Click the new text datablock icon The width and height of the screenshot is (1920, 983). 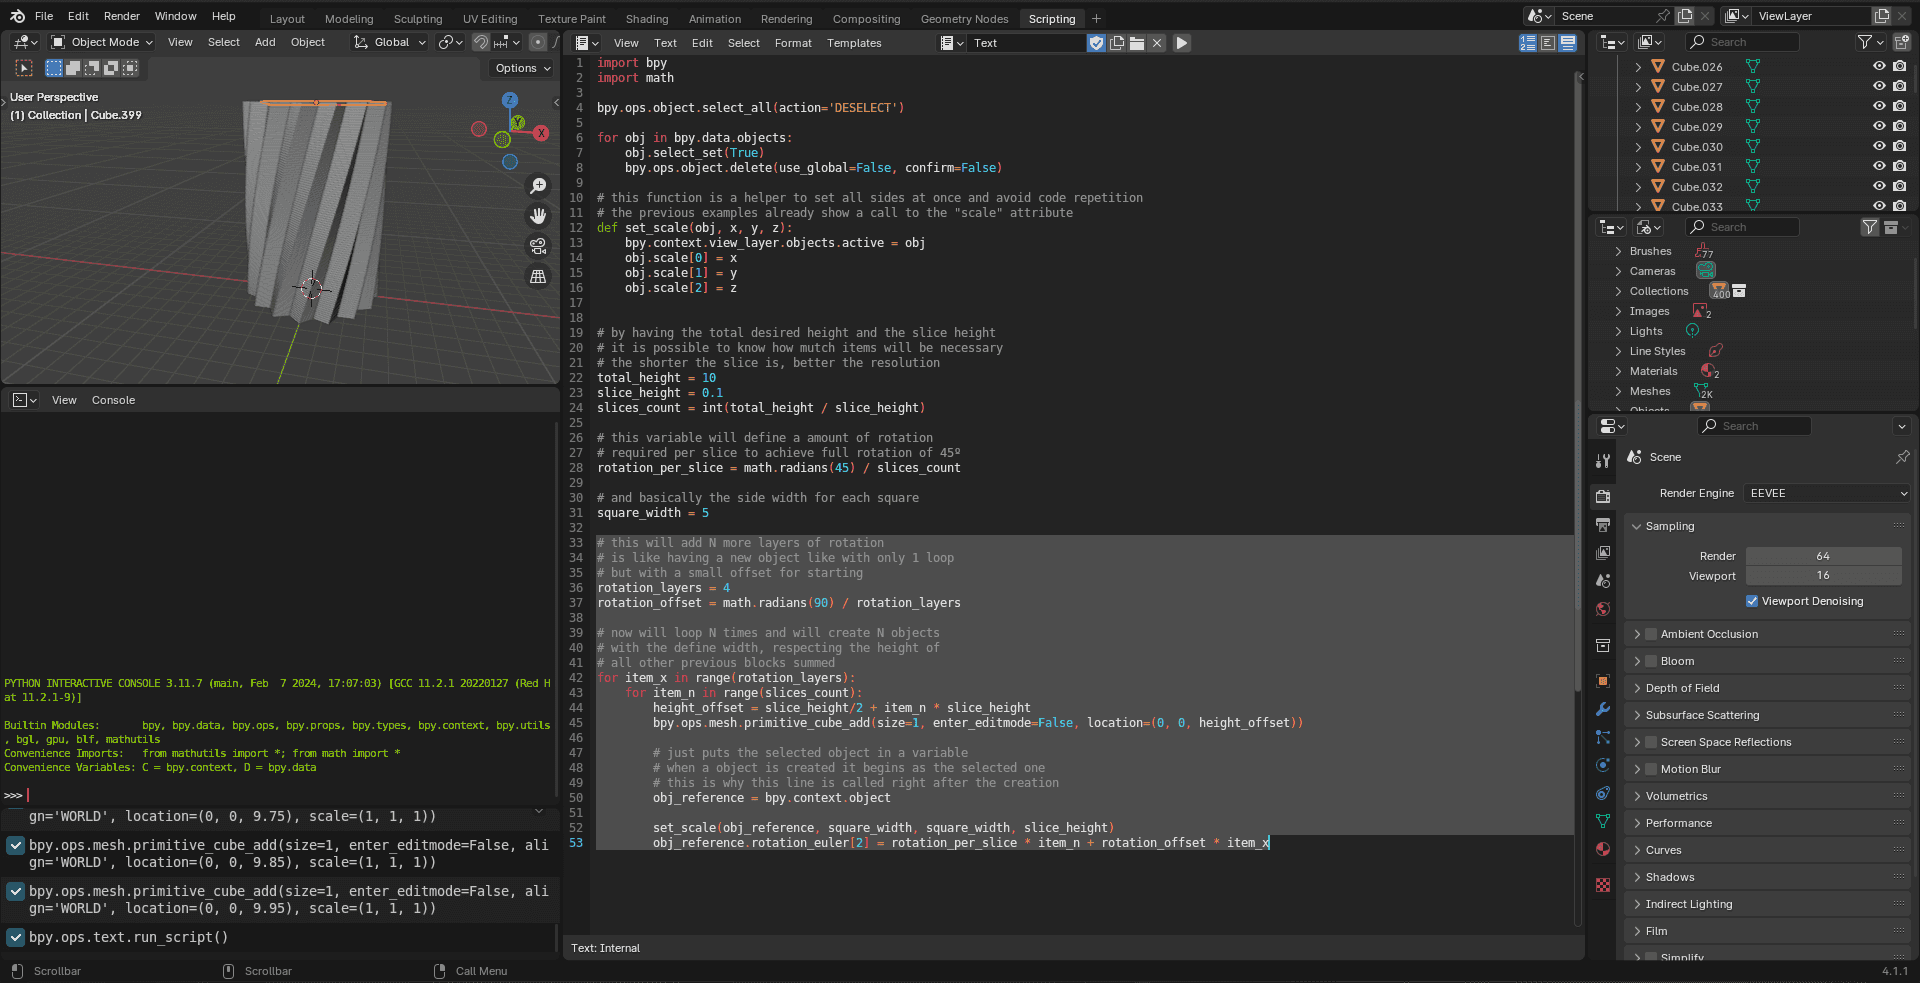(1117, 43)
